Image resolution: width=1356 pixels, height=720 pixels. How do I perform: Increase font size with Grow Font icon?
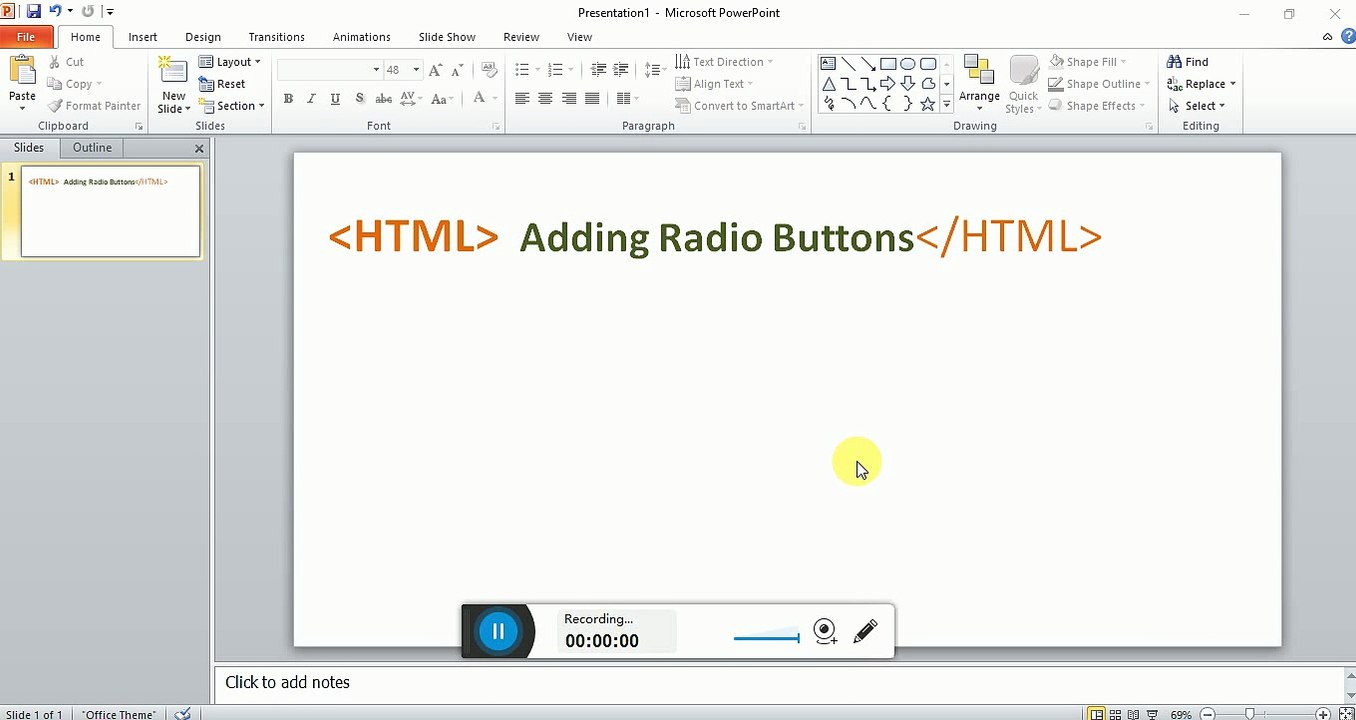pos(435,70)
